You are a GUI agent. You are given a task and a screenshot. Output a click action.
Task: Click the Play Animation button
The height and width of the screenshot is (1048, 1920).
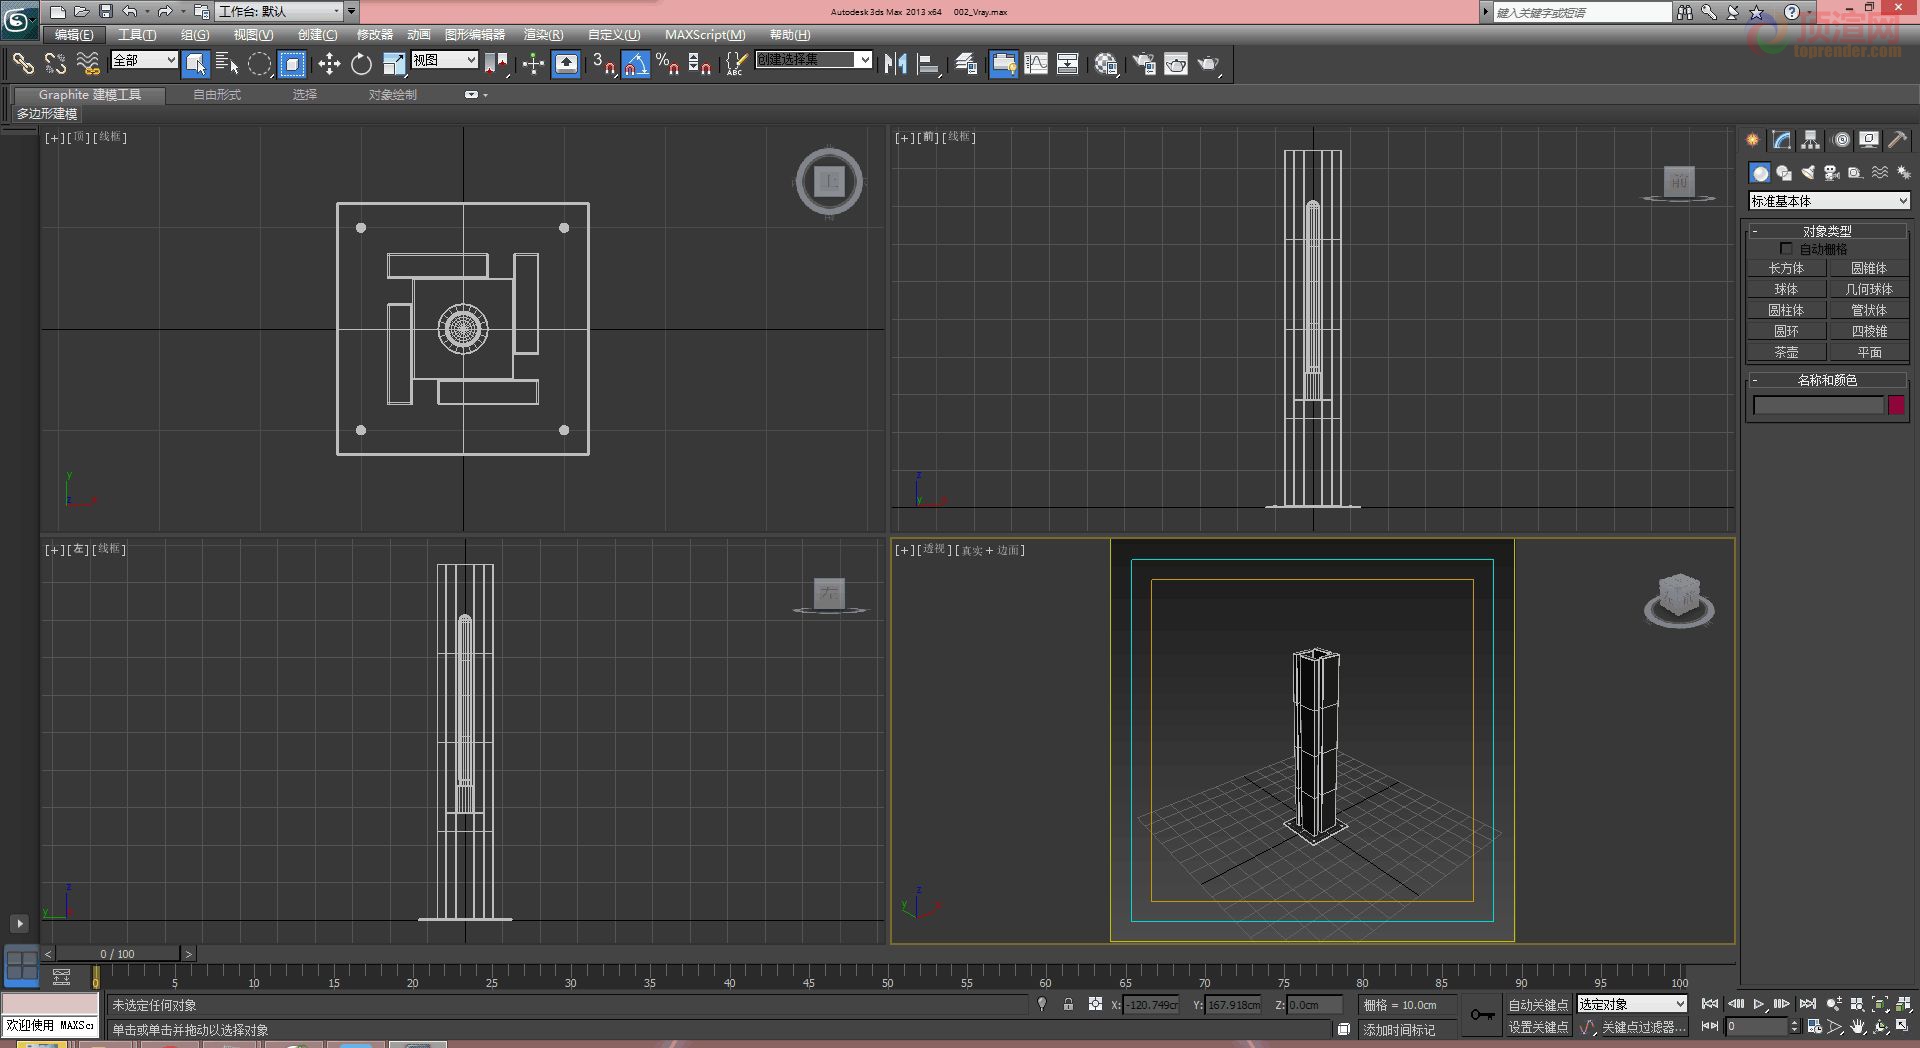pyautogui.click(x=1758, y=1004)
